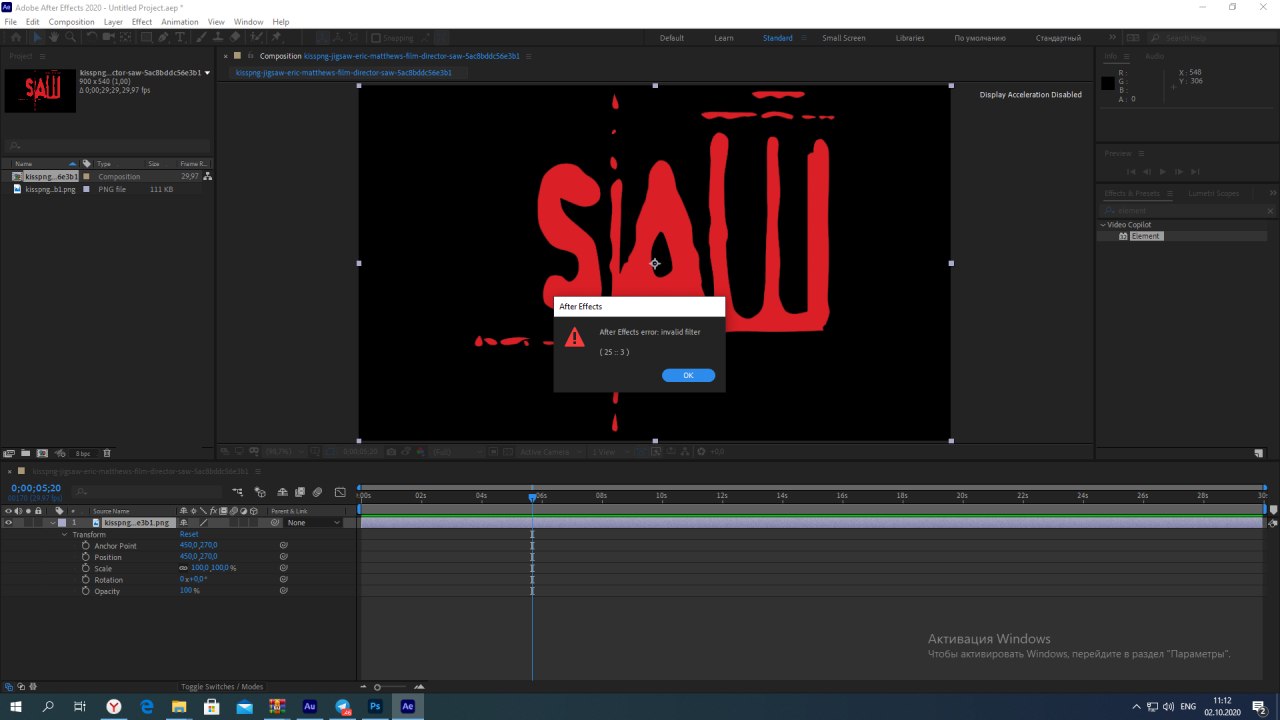Collapse the layer 1 twirl arrow
The height and width of the screenshot is (720, 1280).
pyautogui.click(x=53, y=522)
